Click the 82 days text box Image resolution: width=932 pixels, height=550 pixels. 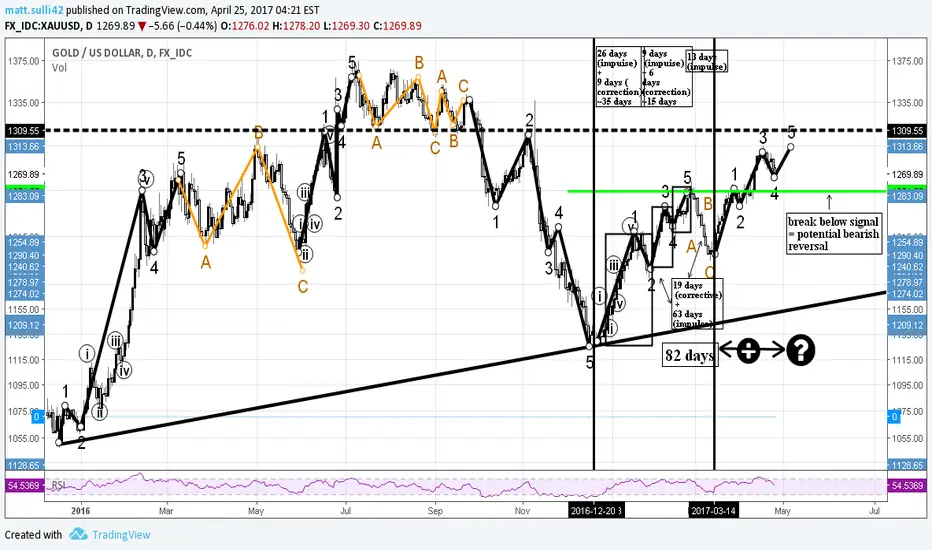pyautogui.click(x=689, y=355)
